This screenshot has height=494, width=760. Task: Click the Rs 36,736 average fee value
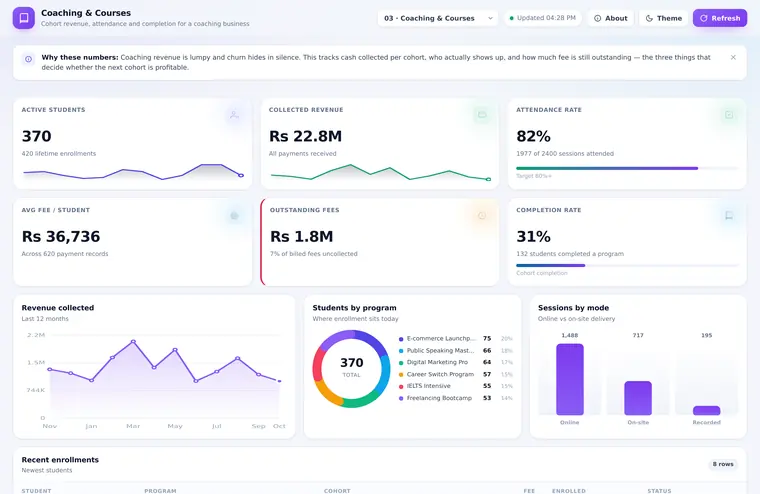coord(61,237)
